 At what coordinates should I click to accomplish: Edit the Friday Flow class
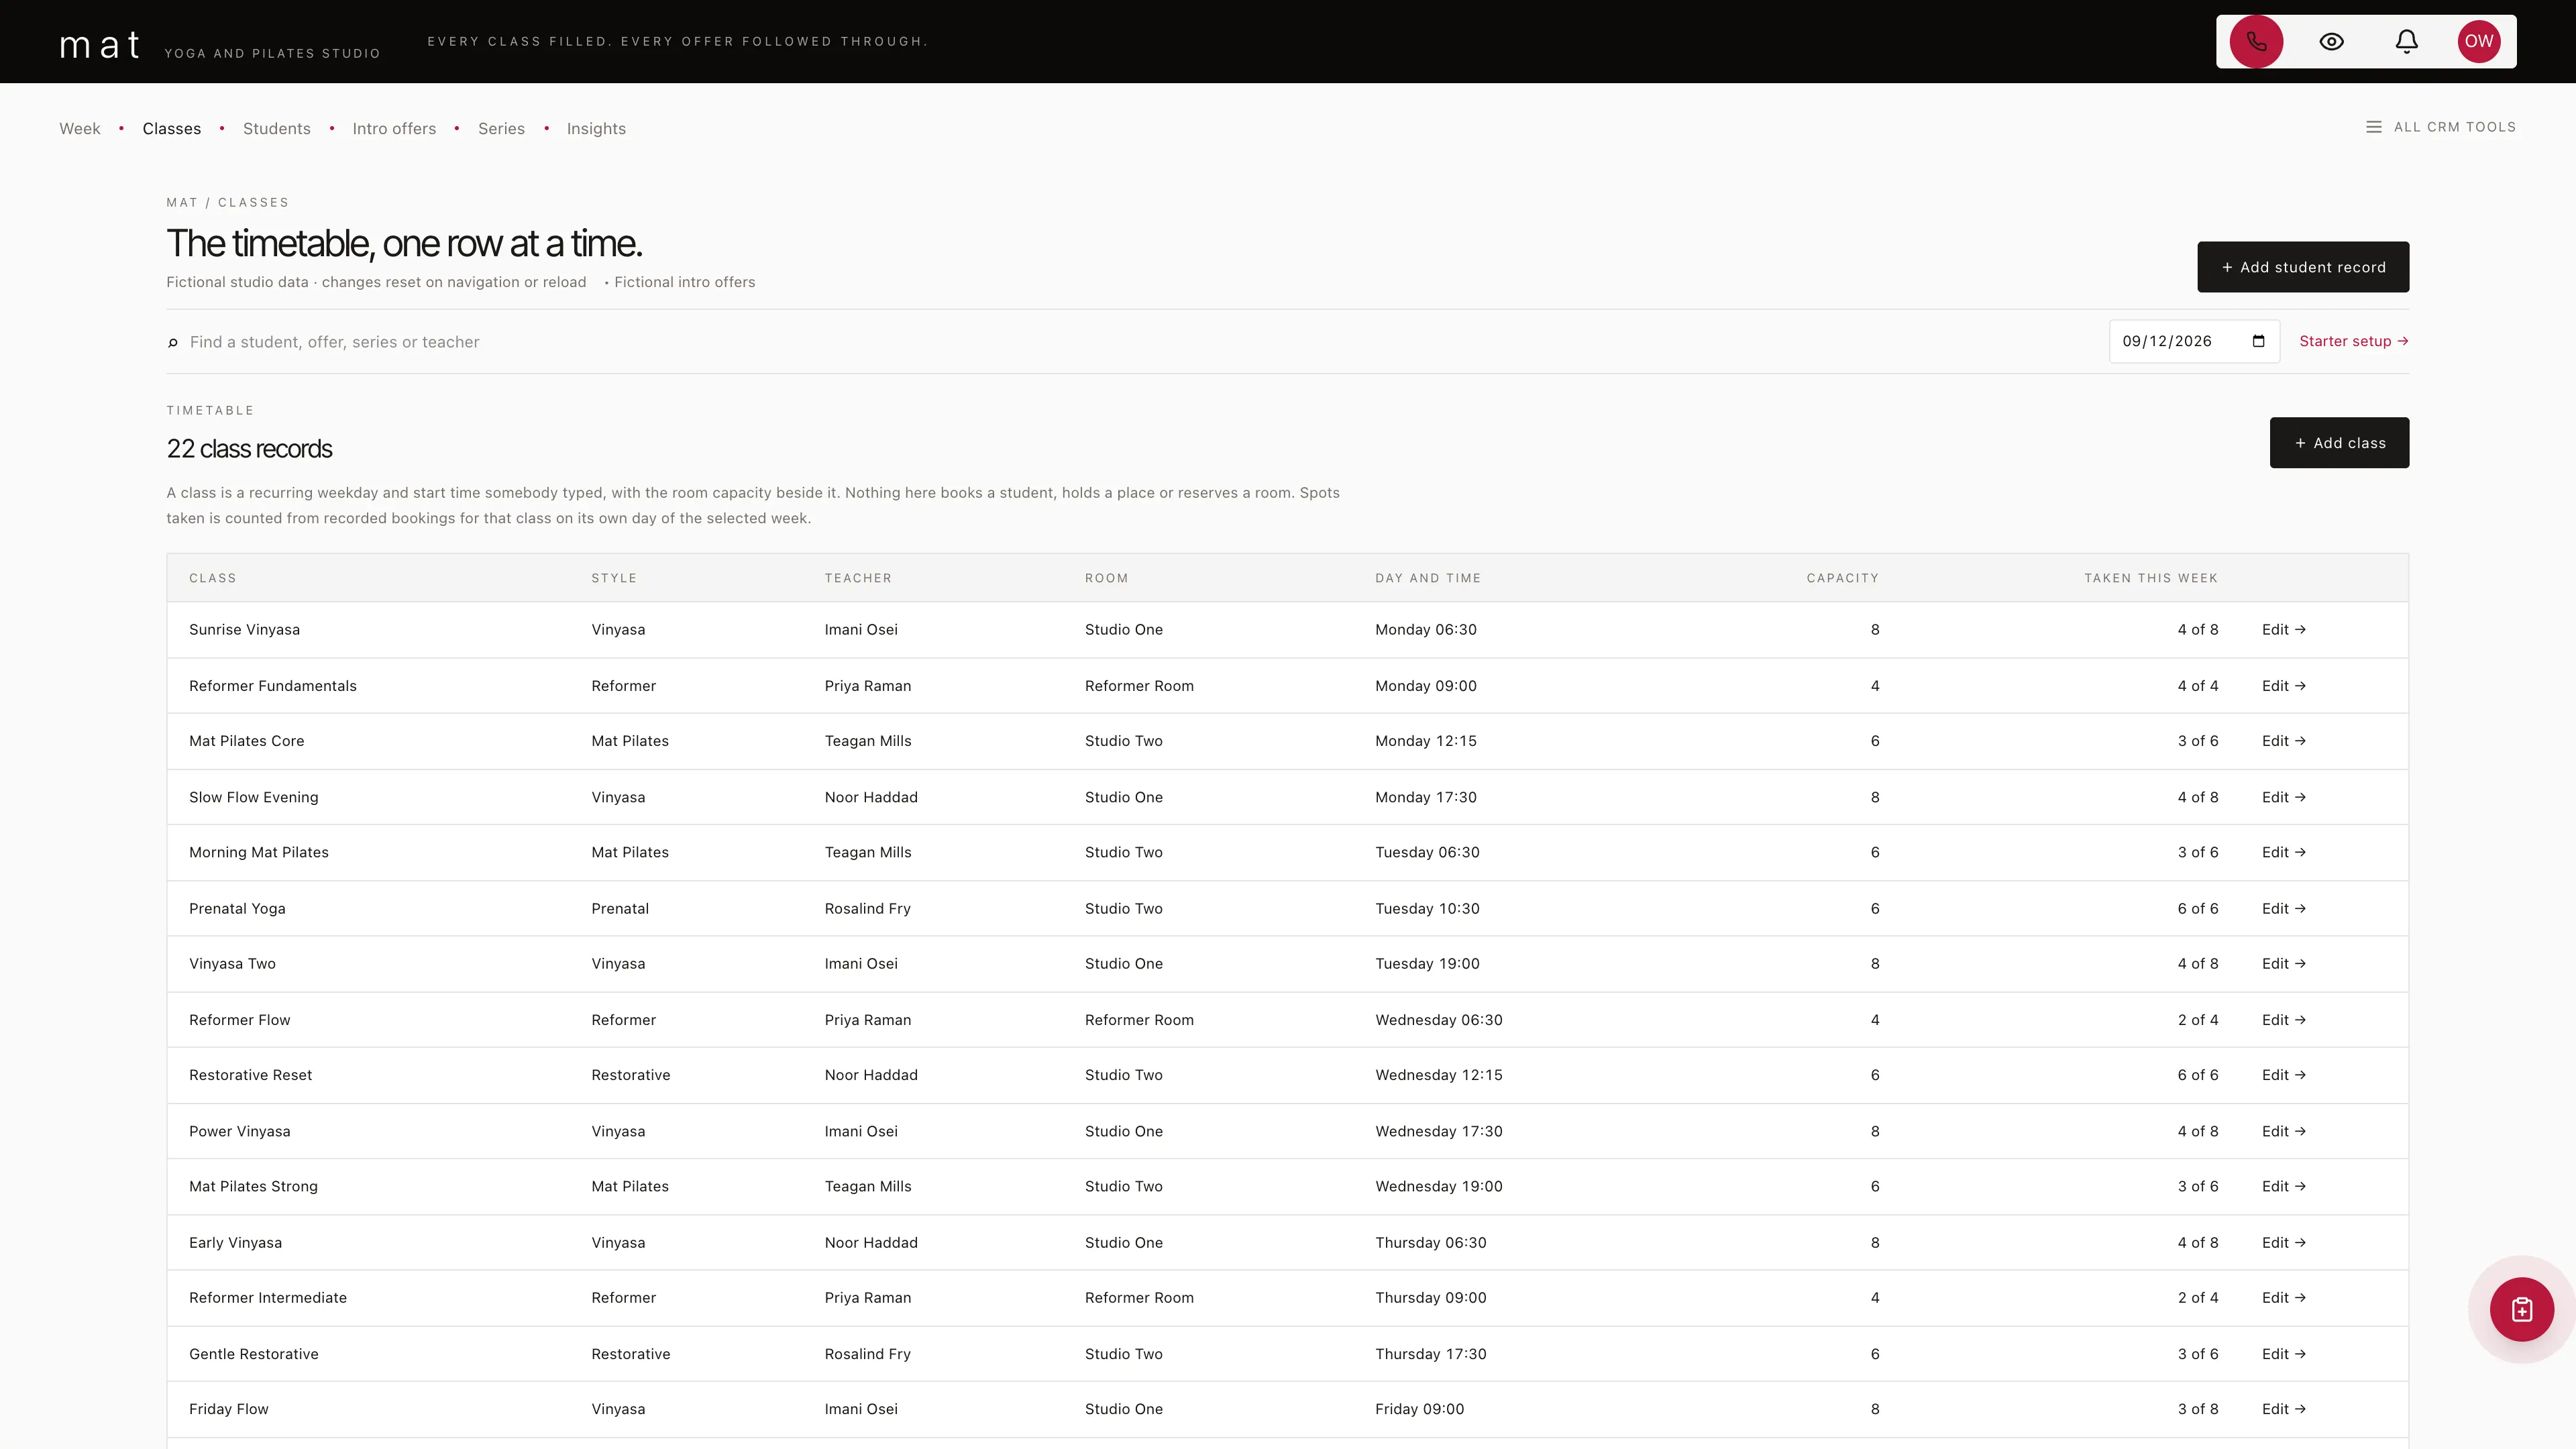pyautogui.click(x=2283, y=1408)
